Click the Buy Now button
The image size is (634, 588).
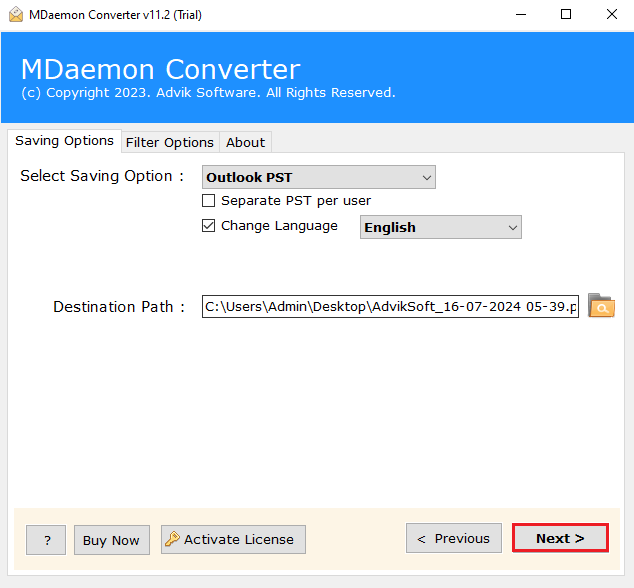point(112,540)
